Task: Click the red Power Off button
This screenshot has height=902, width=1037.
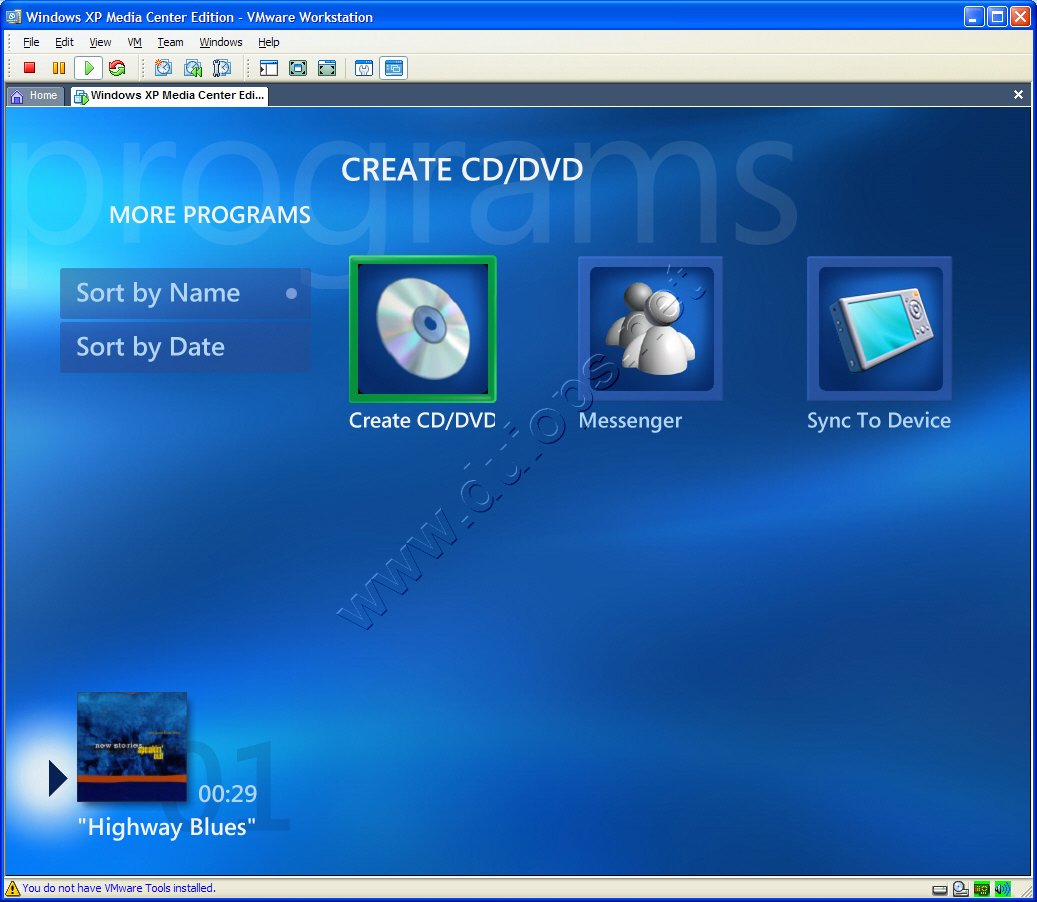Action: click(x=30, y=68)
